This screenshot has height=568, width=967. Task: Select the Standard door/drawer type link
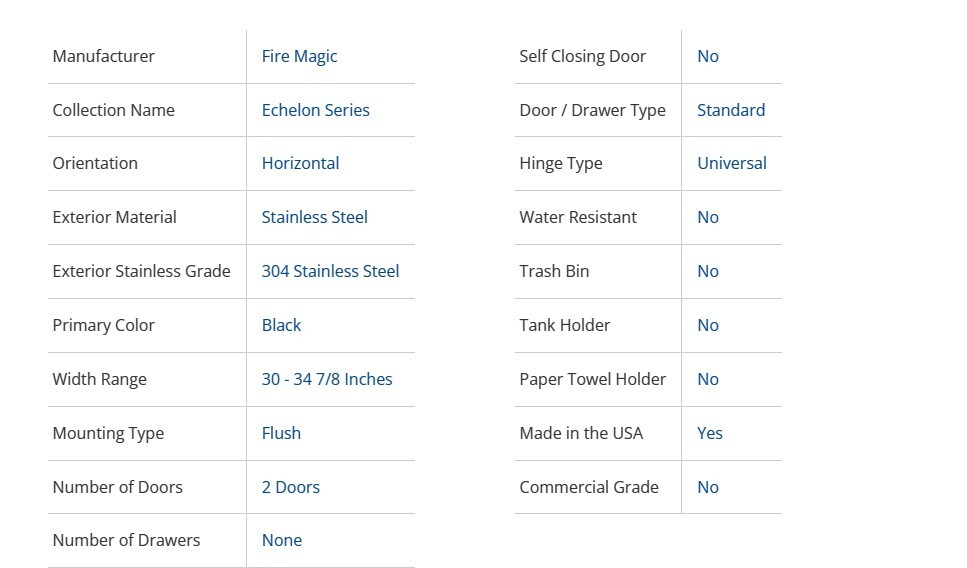click(x=730, y=110)
